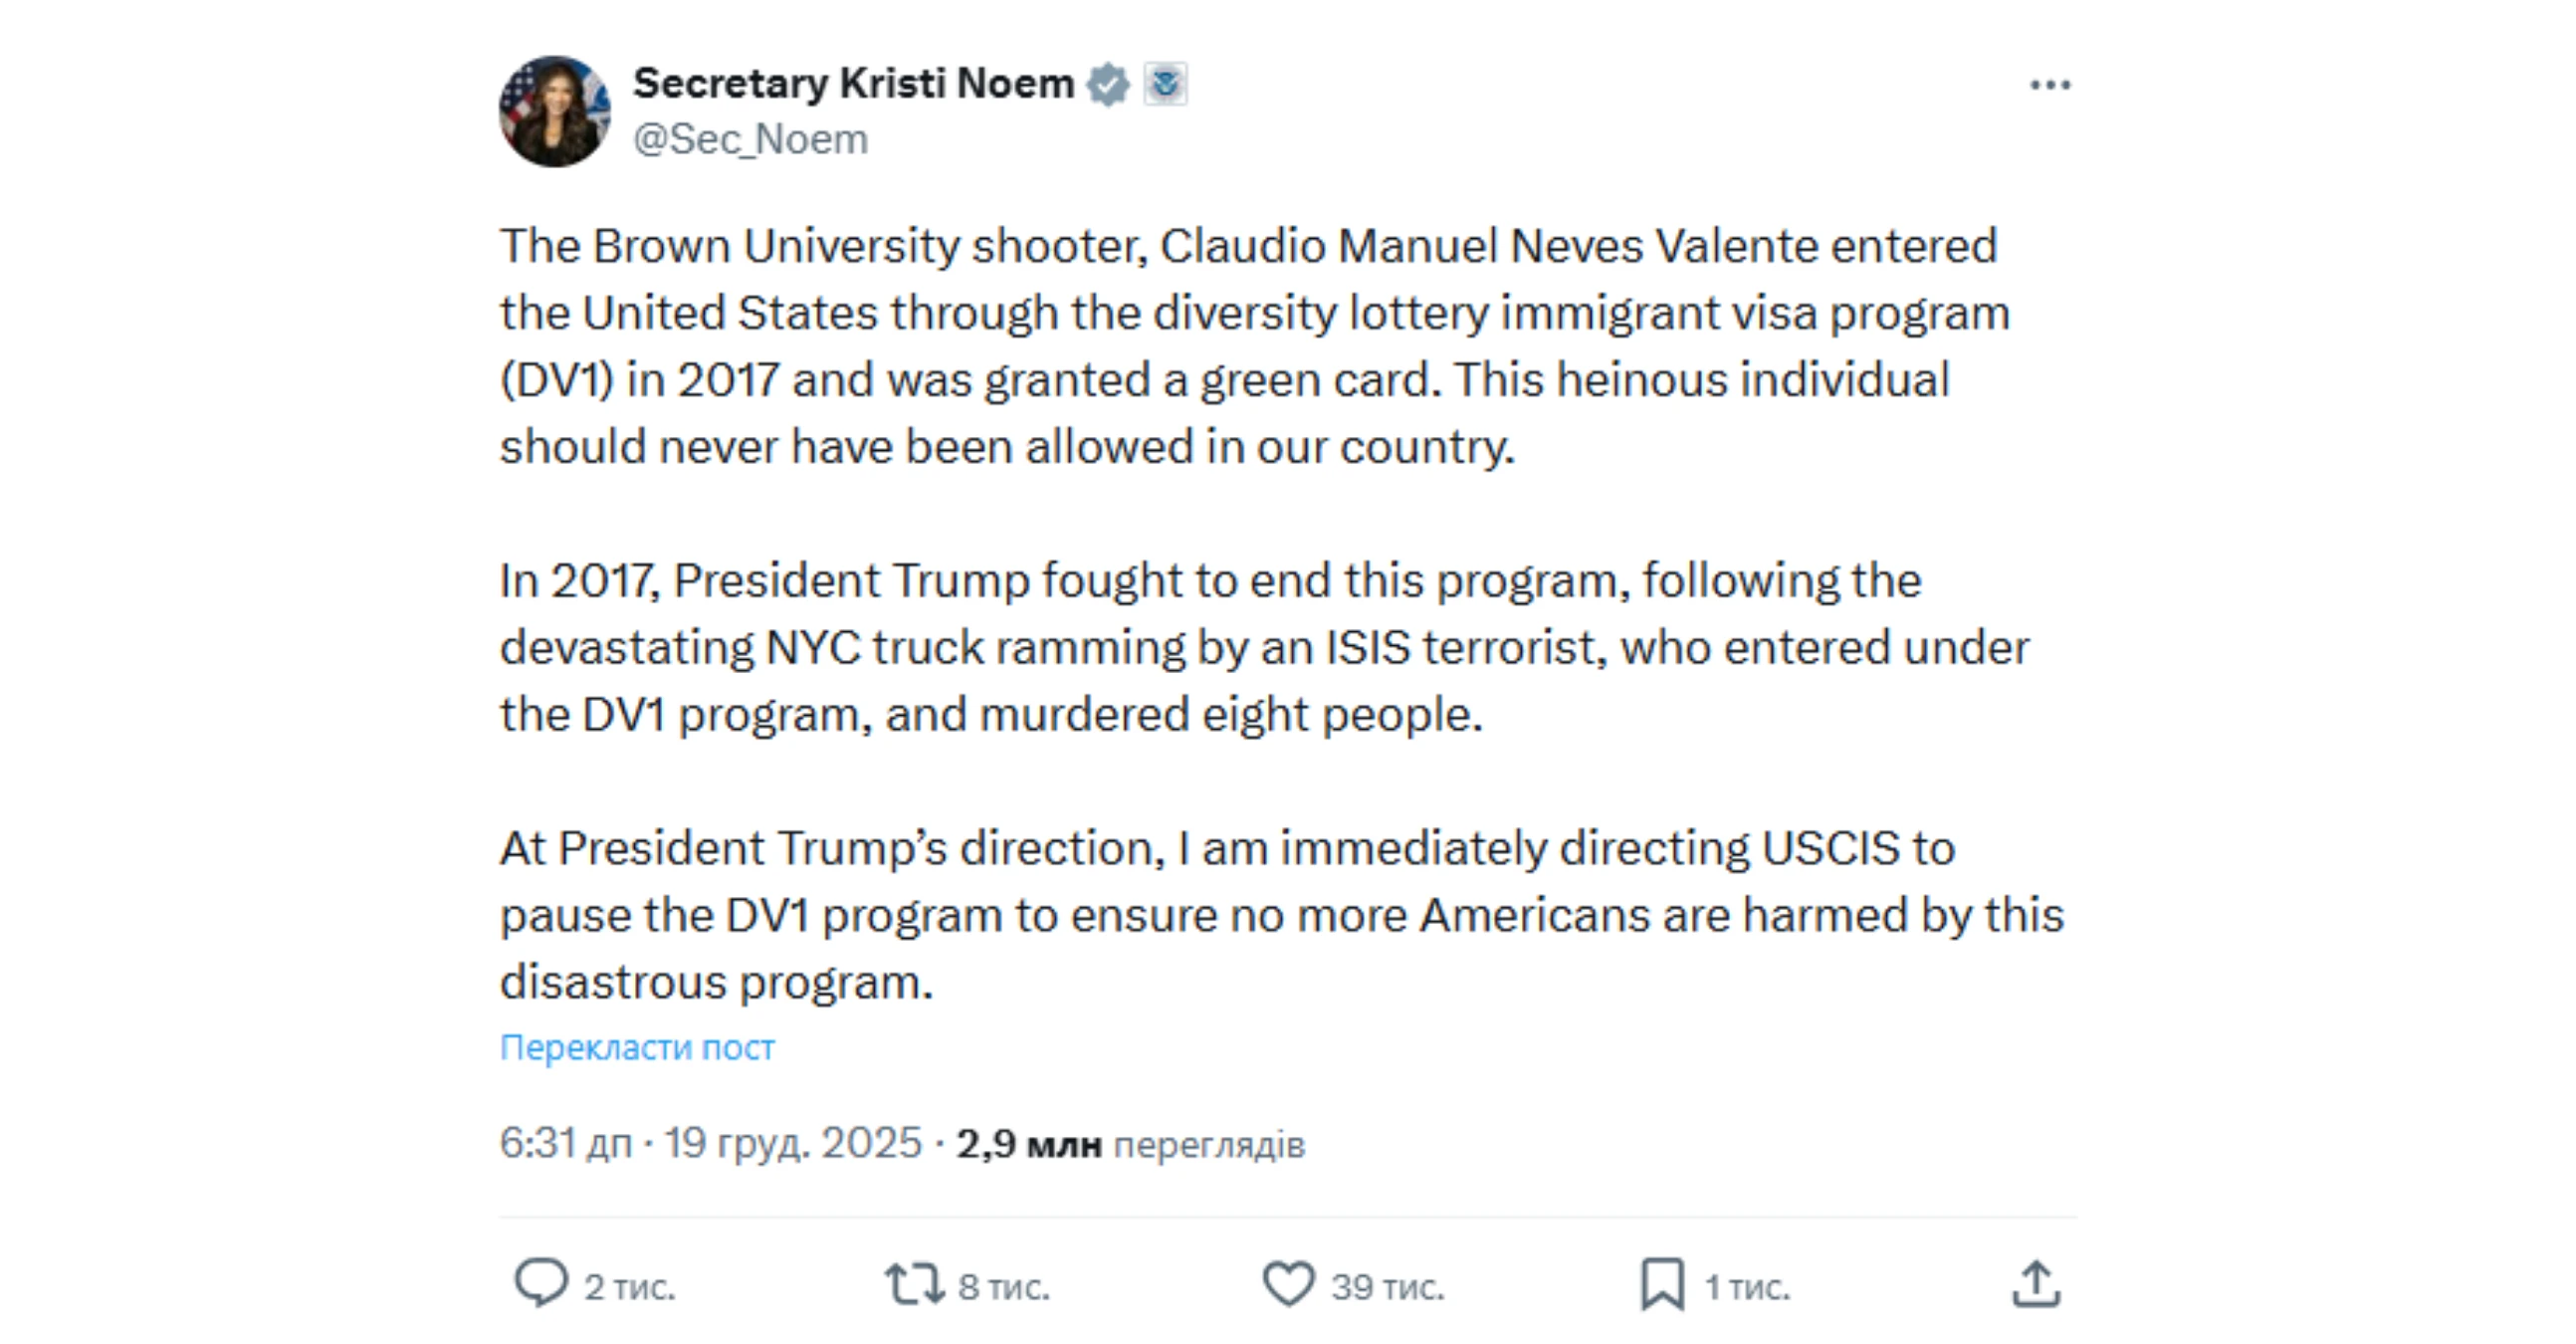The image size is (2576, 1344).
Task: Click the '1 тис.' bookmark count
Action: [1747, 1287]
